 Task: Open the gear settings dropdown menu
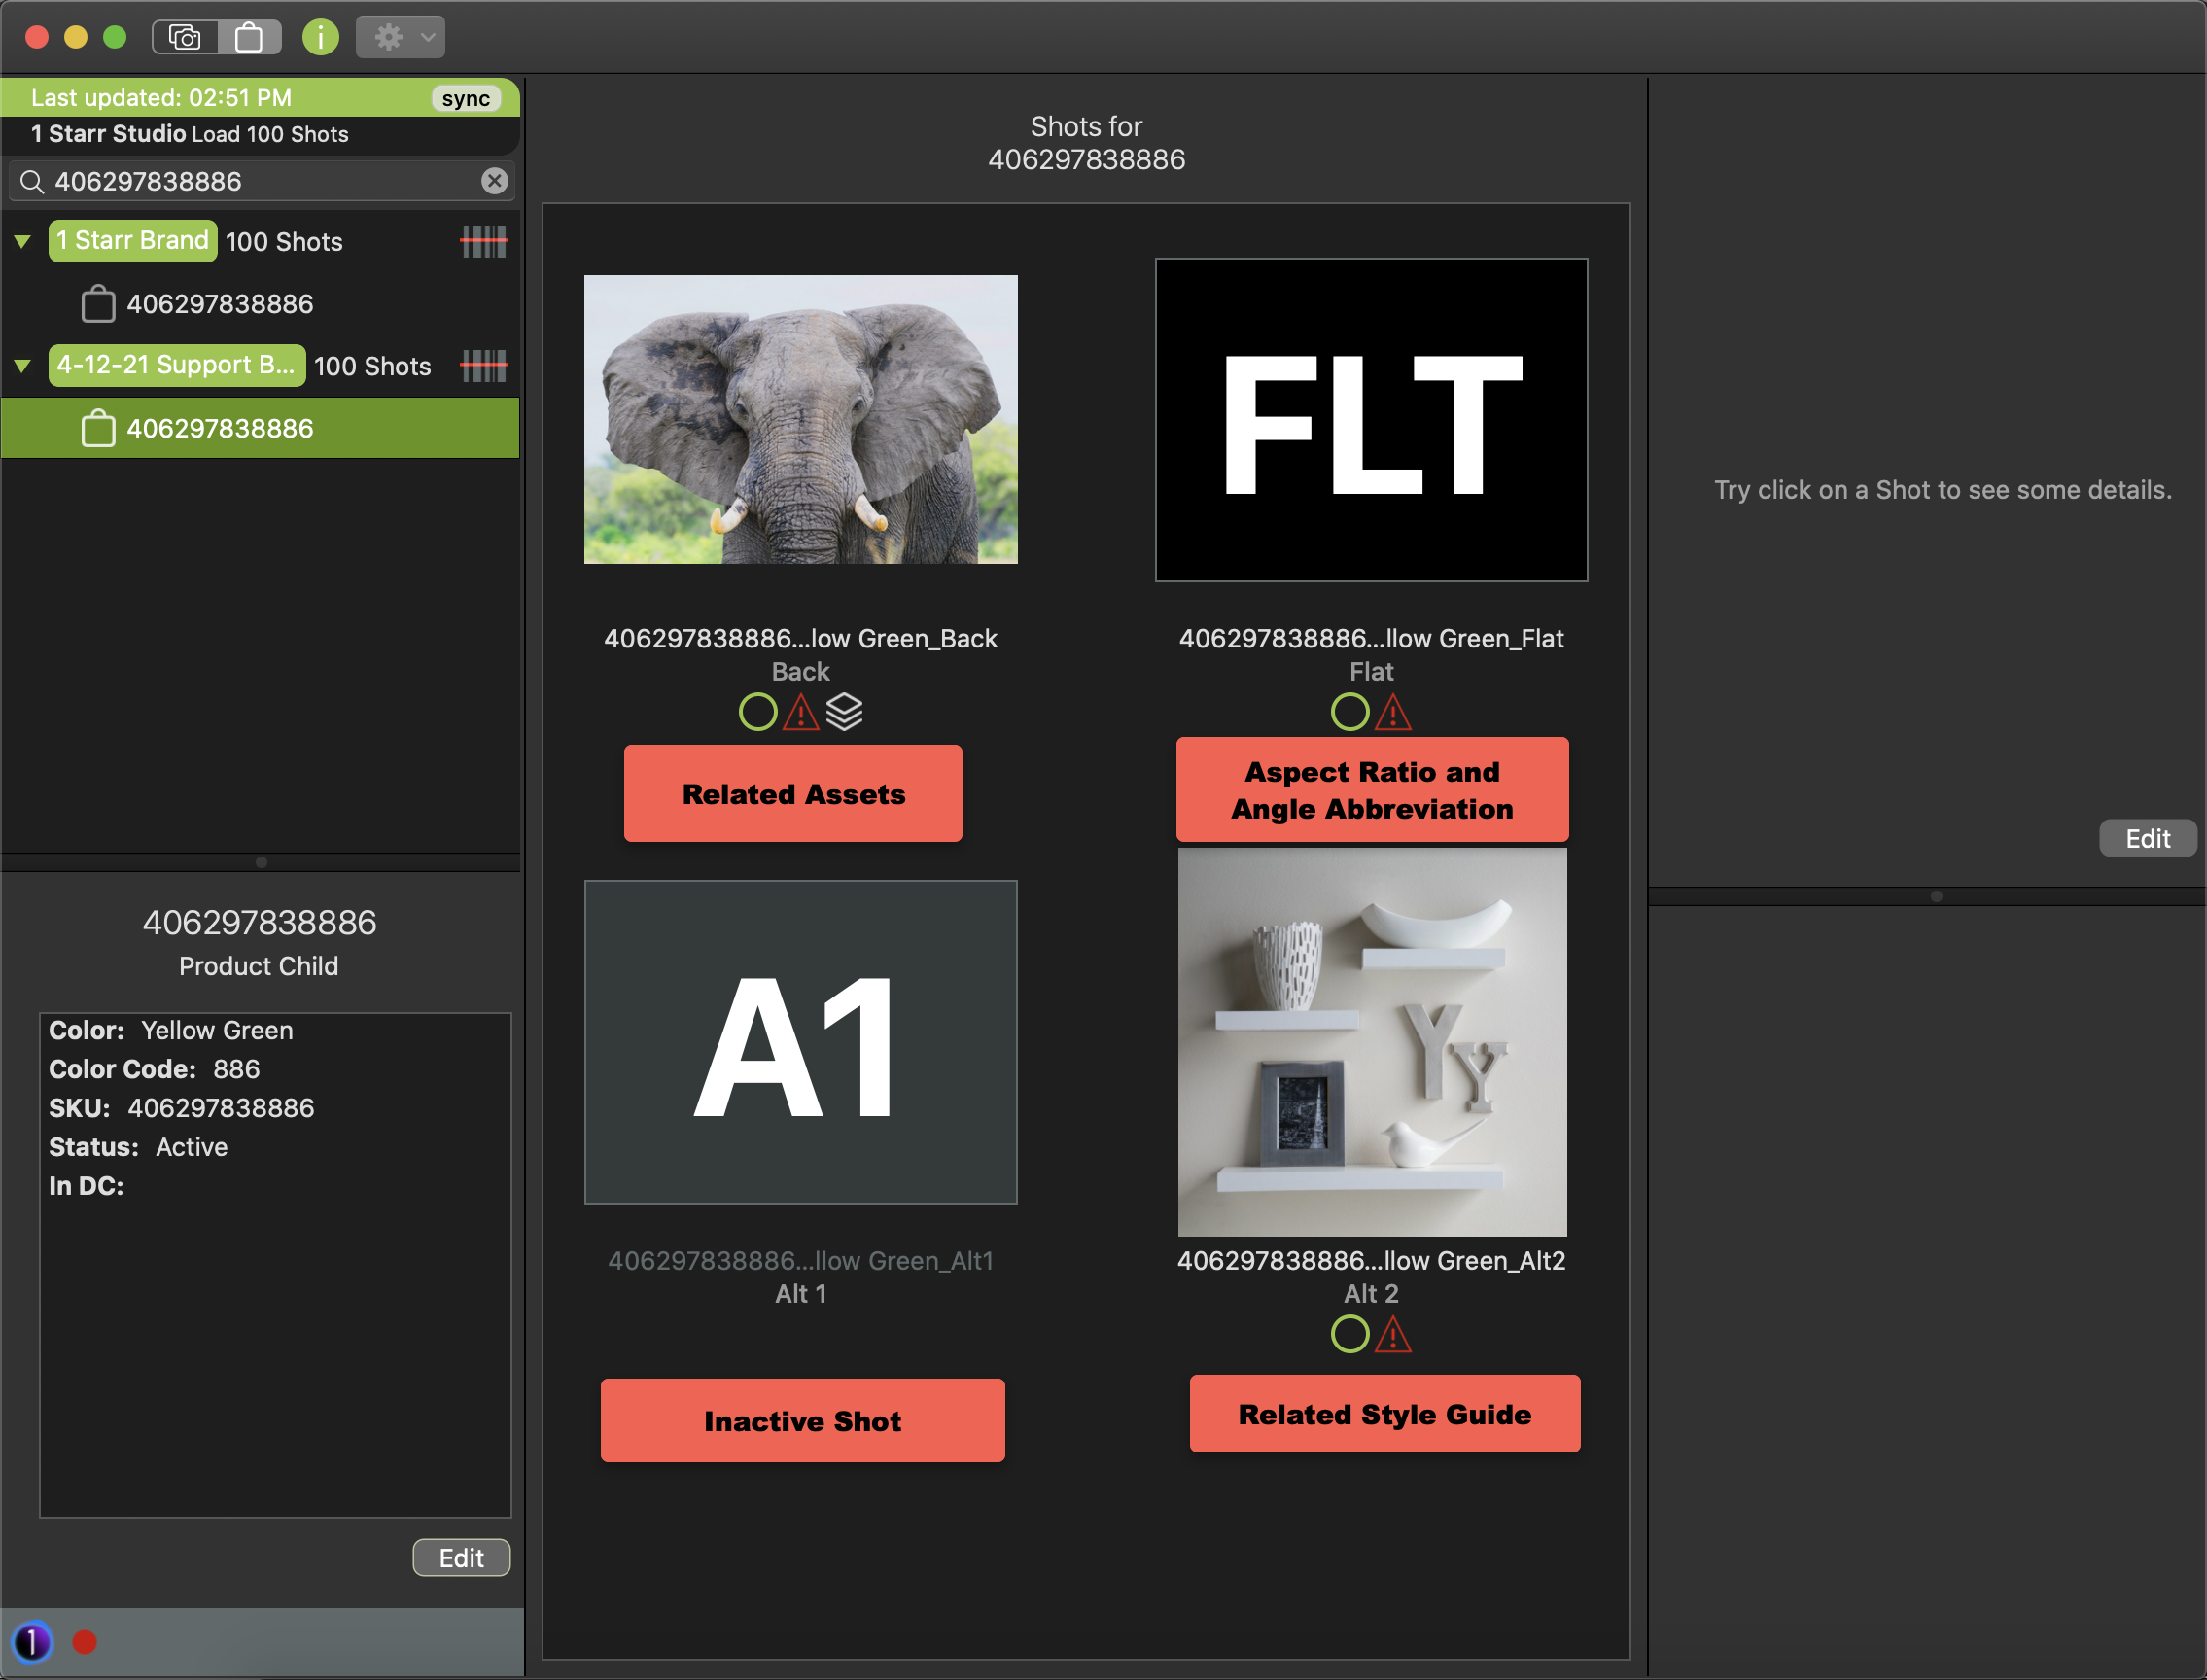[400, 38]
